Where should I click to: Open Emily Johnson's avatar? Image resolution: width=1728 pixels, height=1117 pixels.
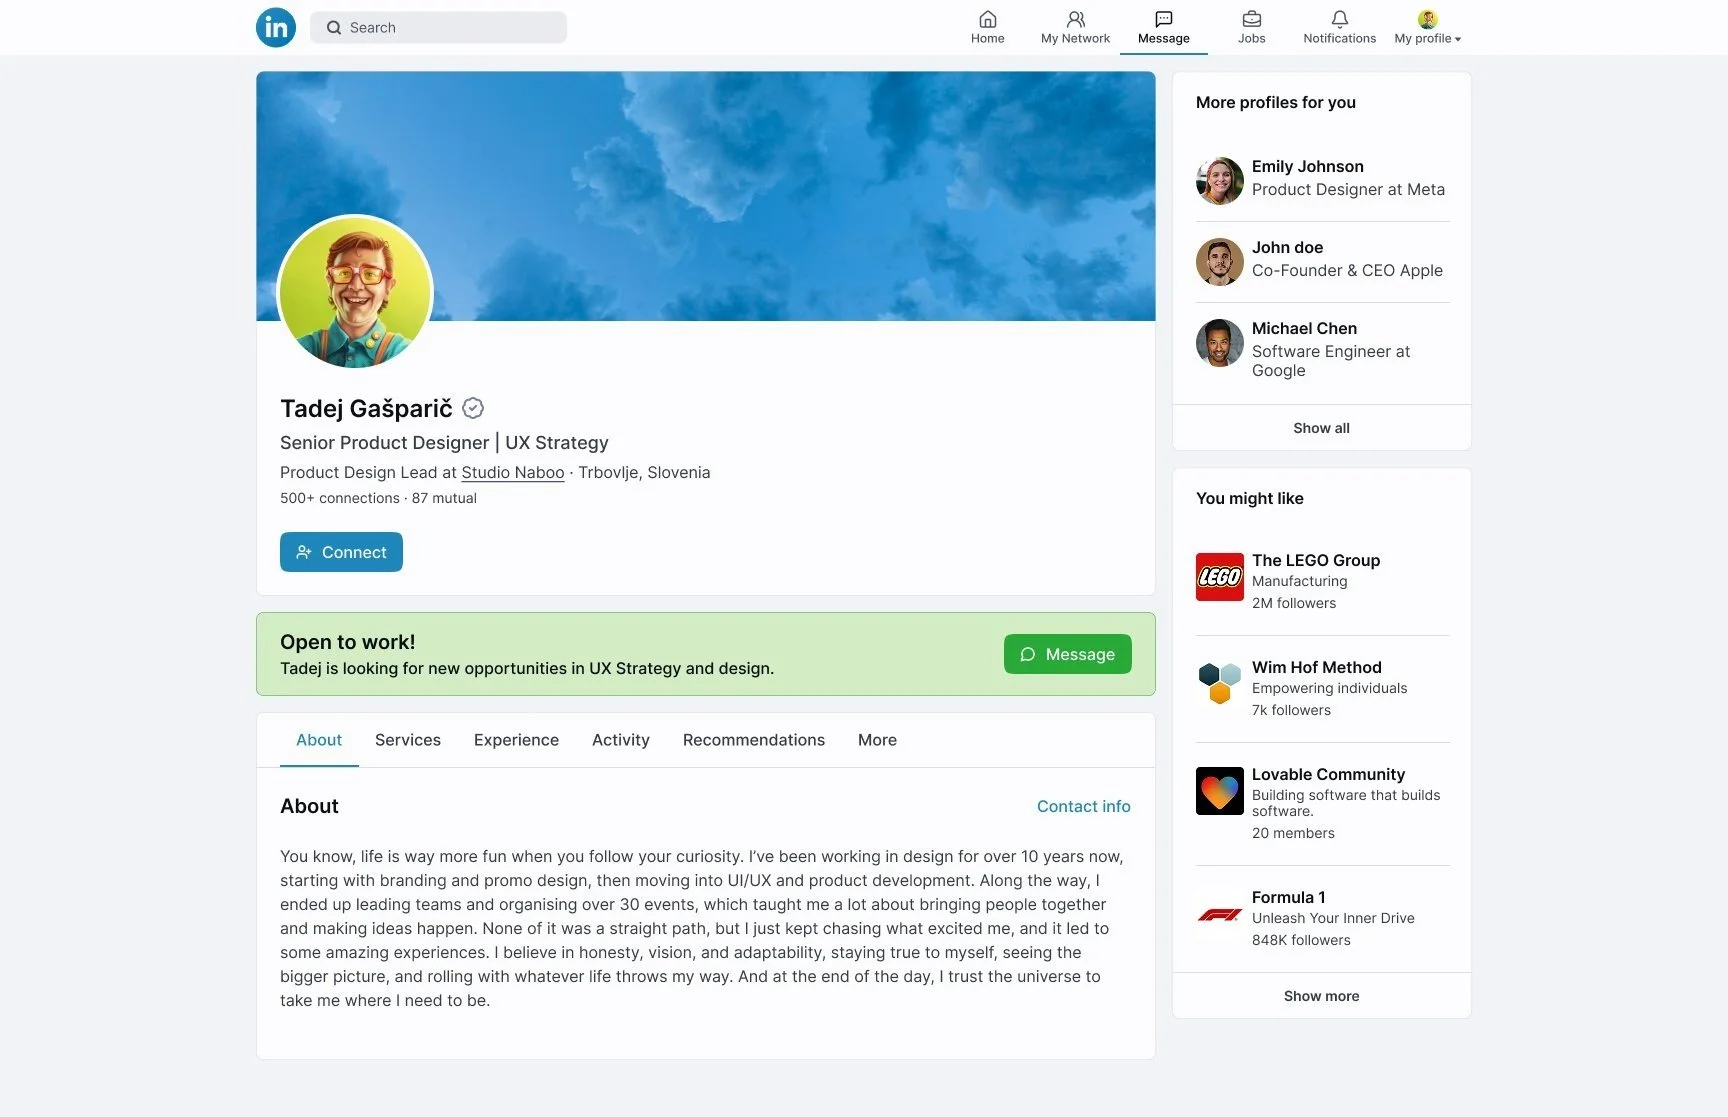pyautogui.click(x=1220, y=181)
